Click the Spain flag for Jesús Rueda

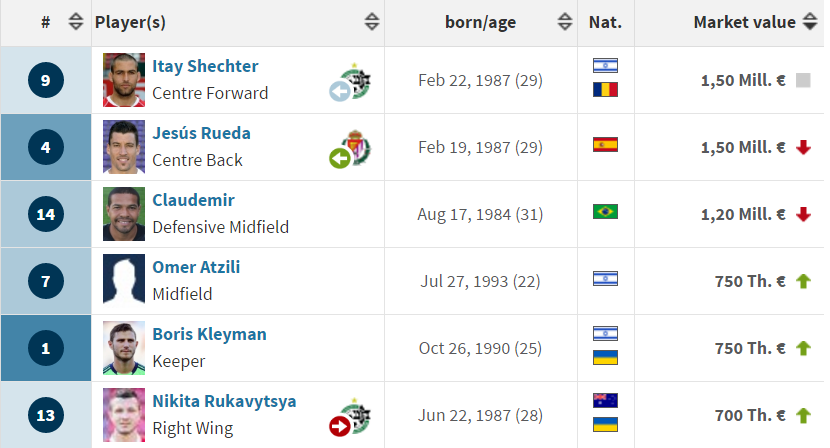coord(605,145)
